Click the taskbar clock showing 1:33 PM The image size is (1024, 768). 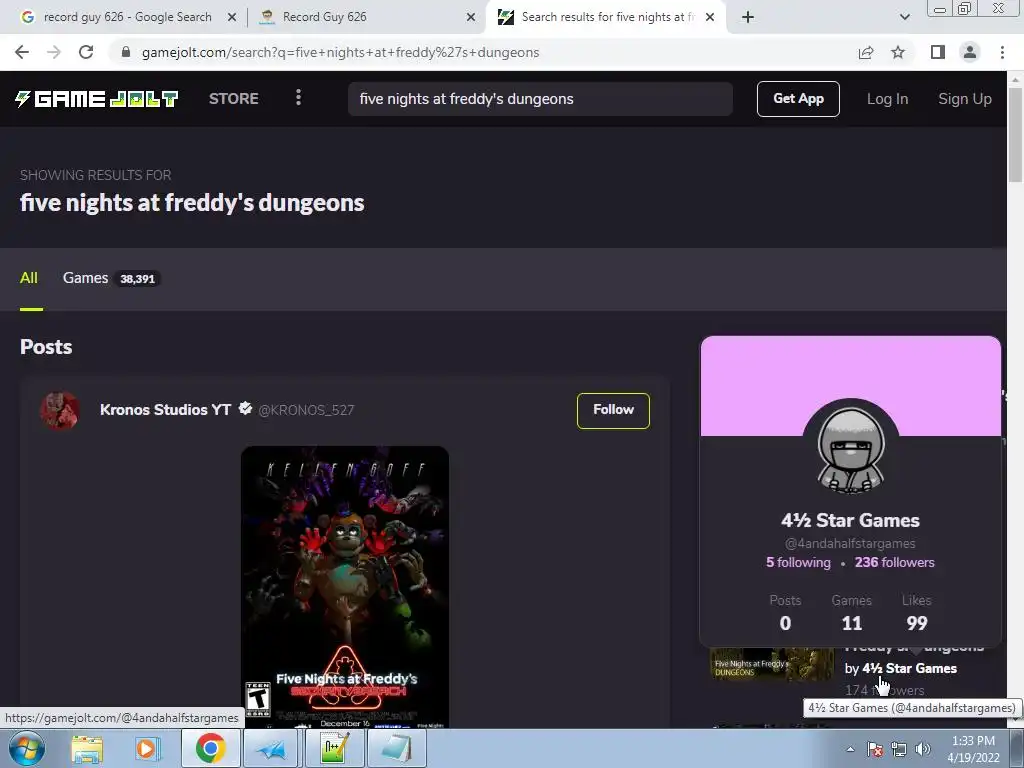(973, 749)
